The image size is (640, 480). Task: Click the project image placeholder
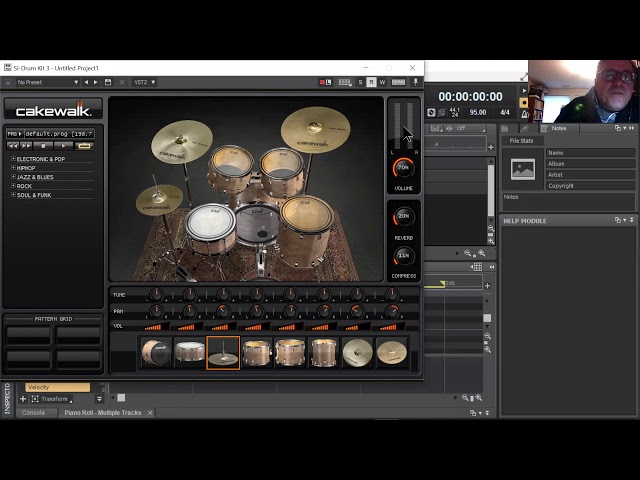(523, 169)
